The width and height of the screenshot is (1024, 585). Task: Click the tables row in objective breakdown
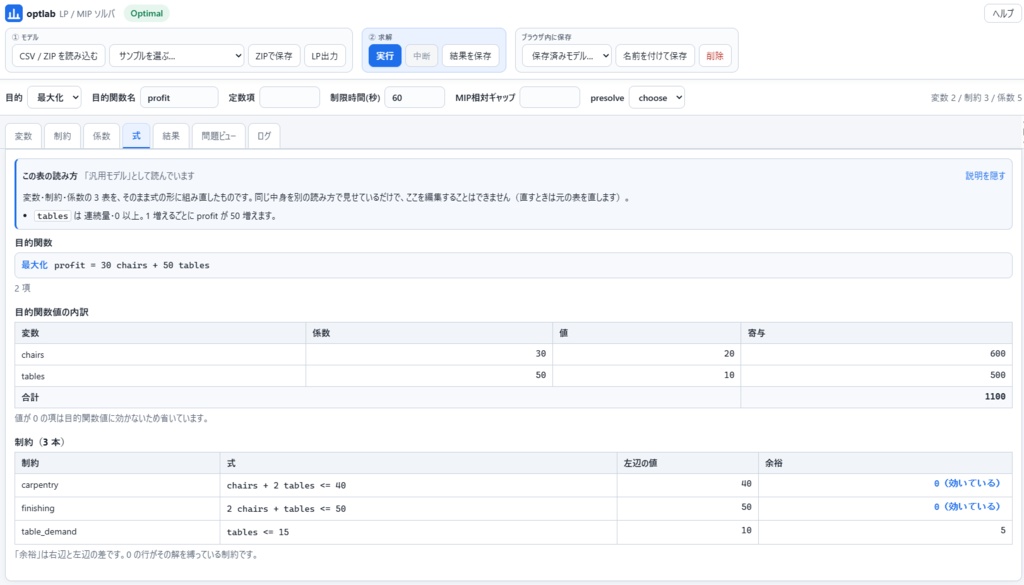point(513,375)
